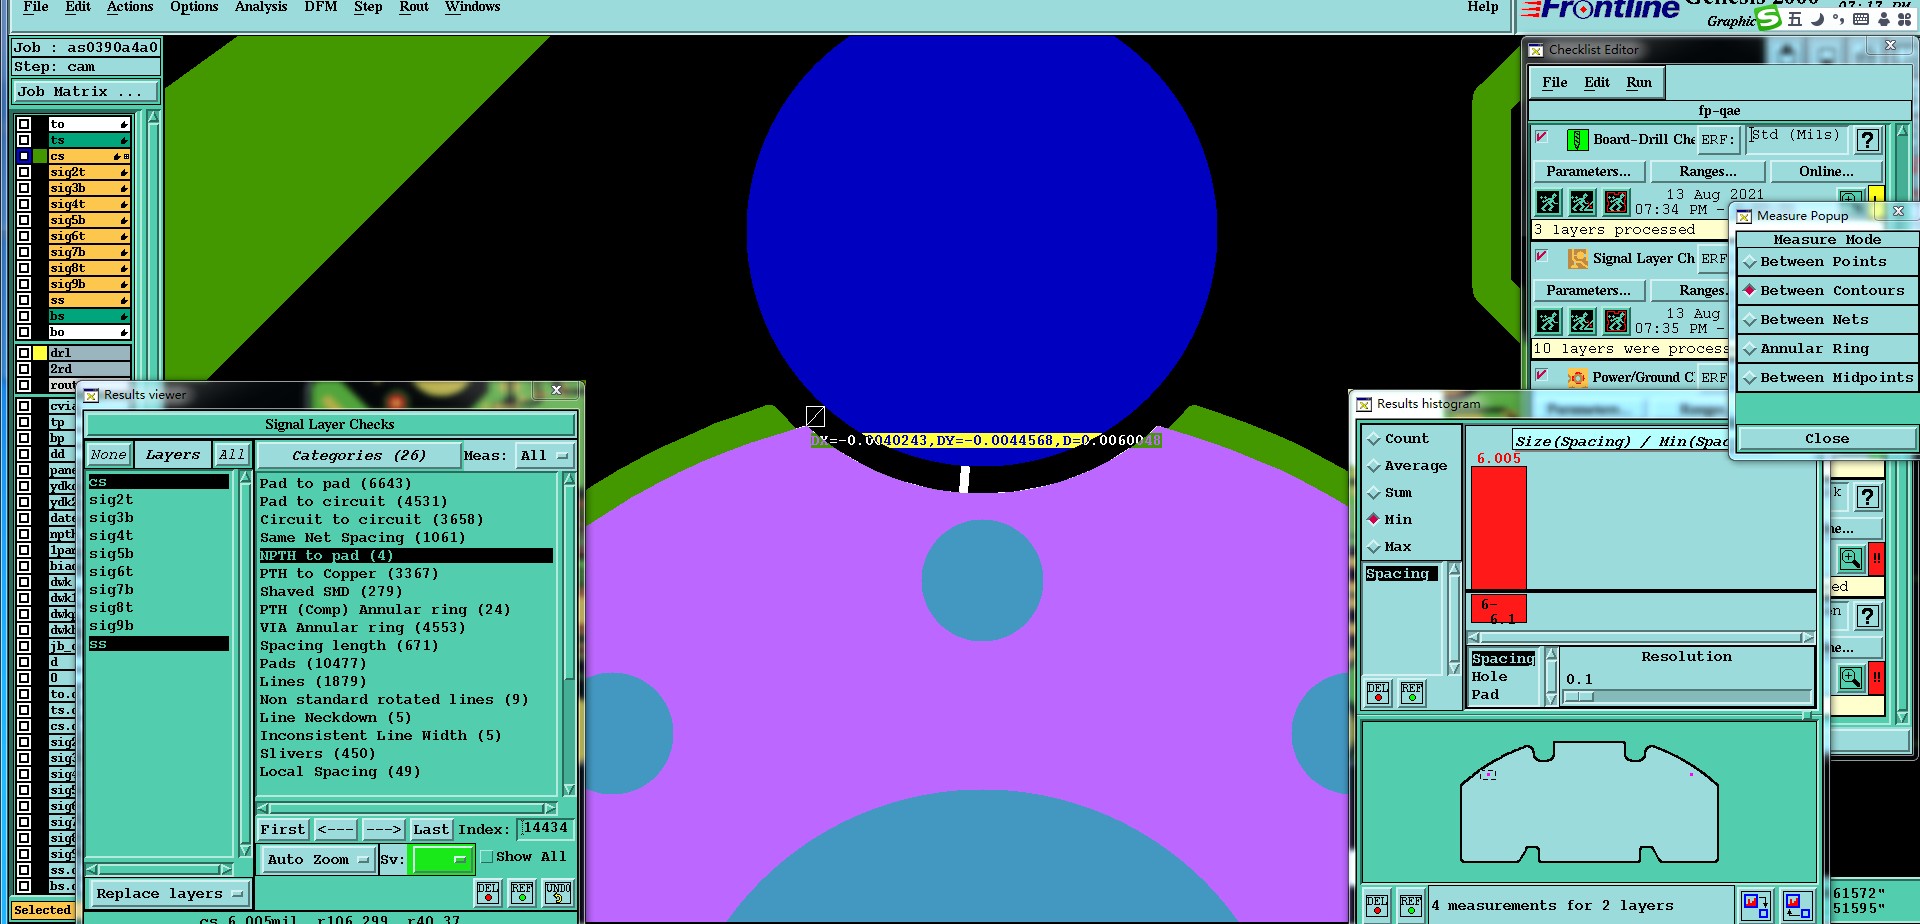Click the Last result button
1920x924 pixels.
[x=431, y=830]
